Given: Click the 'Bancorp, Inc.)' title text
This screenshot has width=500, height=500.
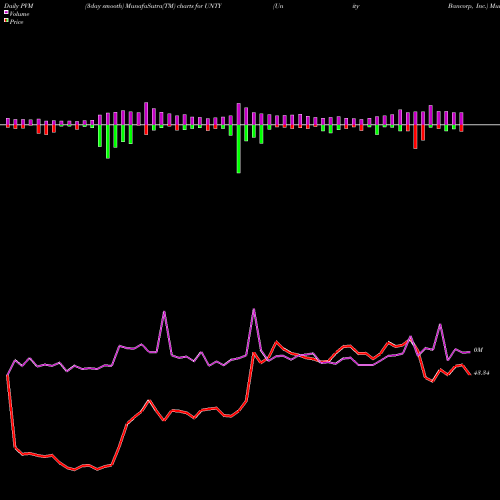Looking at the screenshot, I should pyautogui.click(x=468, y=6).
